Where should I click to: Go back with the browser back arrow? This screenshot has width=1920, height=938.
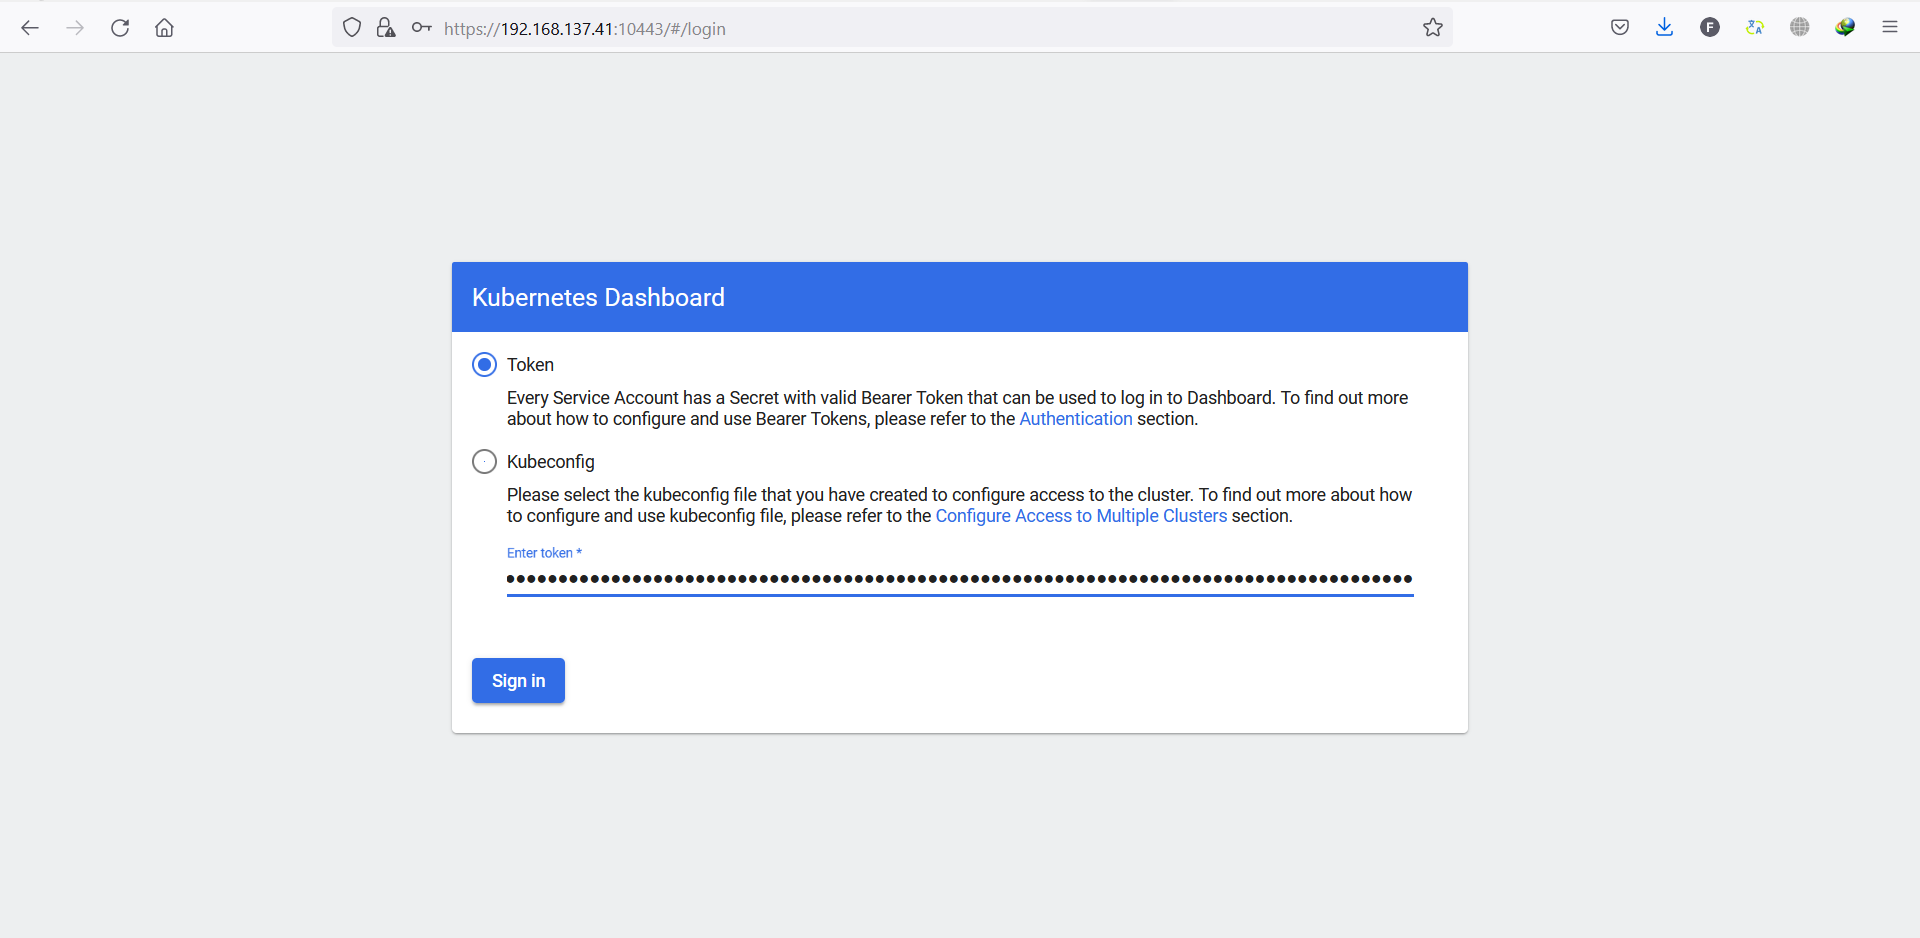tap(30, 28)
